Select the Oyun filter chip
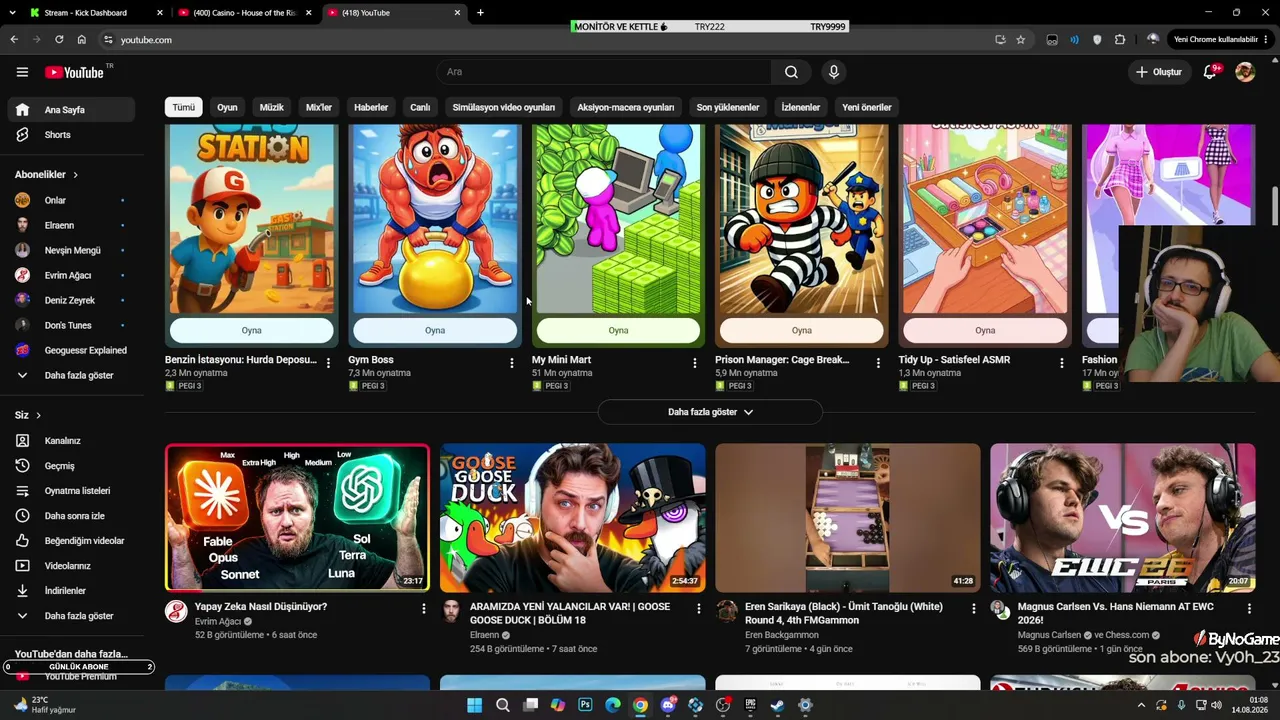Viewport: 1280px width, 720px height. (228, 107)
